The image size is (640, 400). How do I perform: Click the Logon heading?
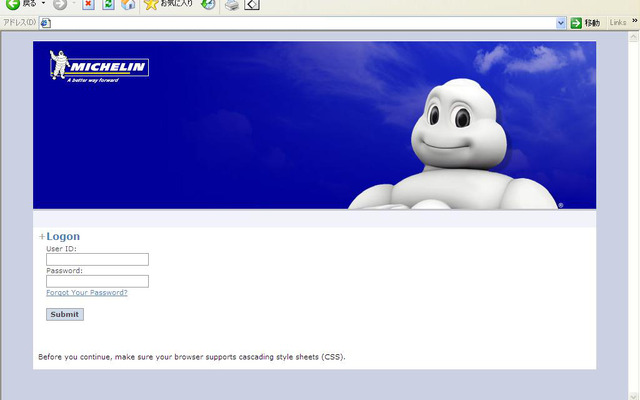63,236
